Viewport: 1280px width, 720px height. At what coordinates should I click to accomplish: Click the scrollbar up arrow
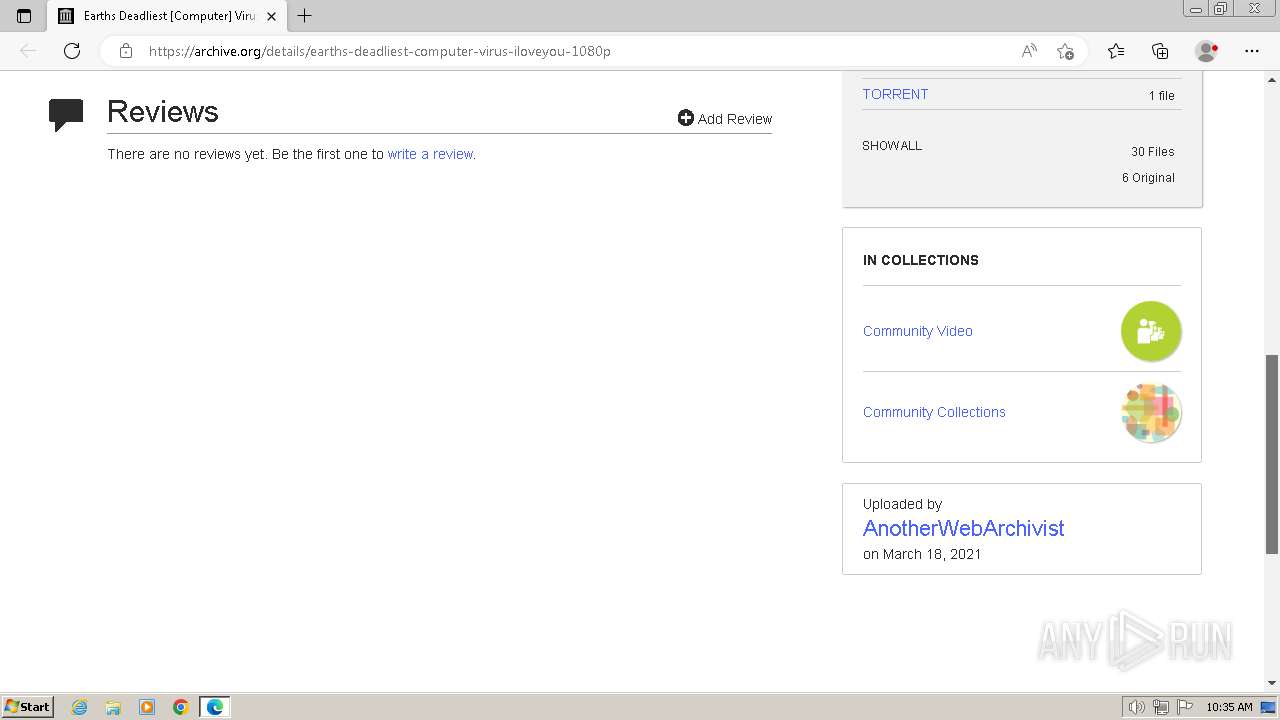(1272, 78)
